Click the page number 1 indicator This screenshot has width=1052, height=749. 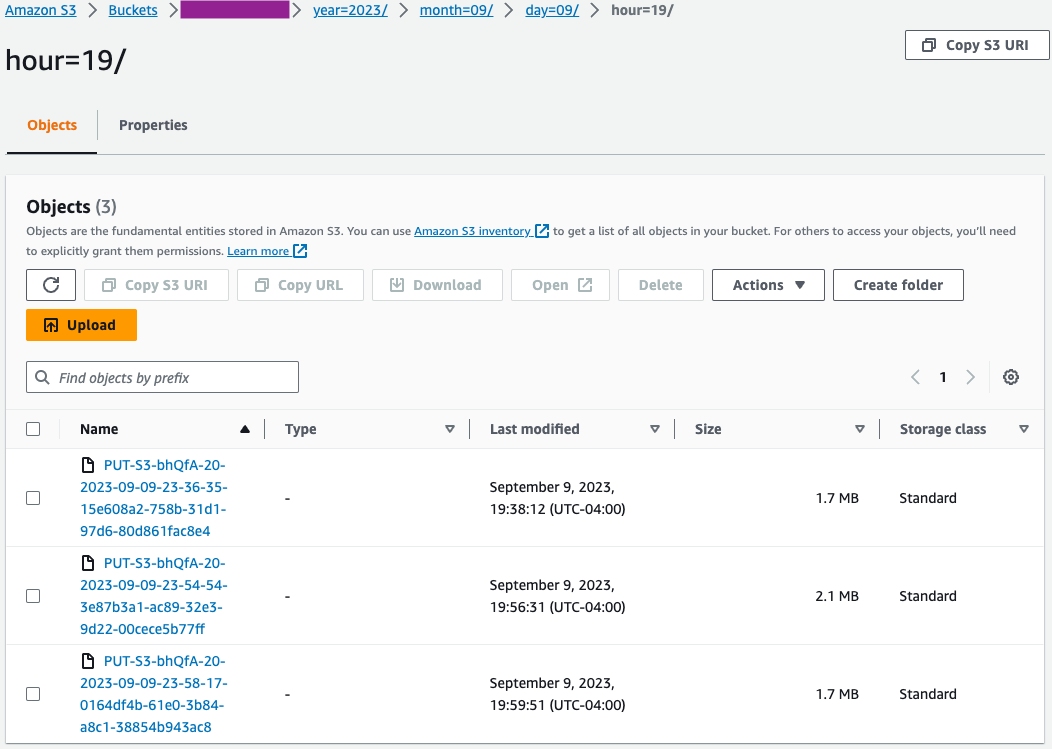pyautogui.click(x=943, y=377)
